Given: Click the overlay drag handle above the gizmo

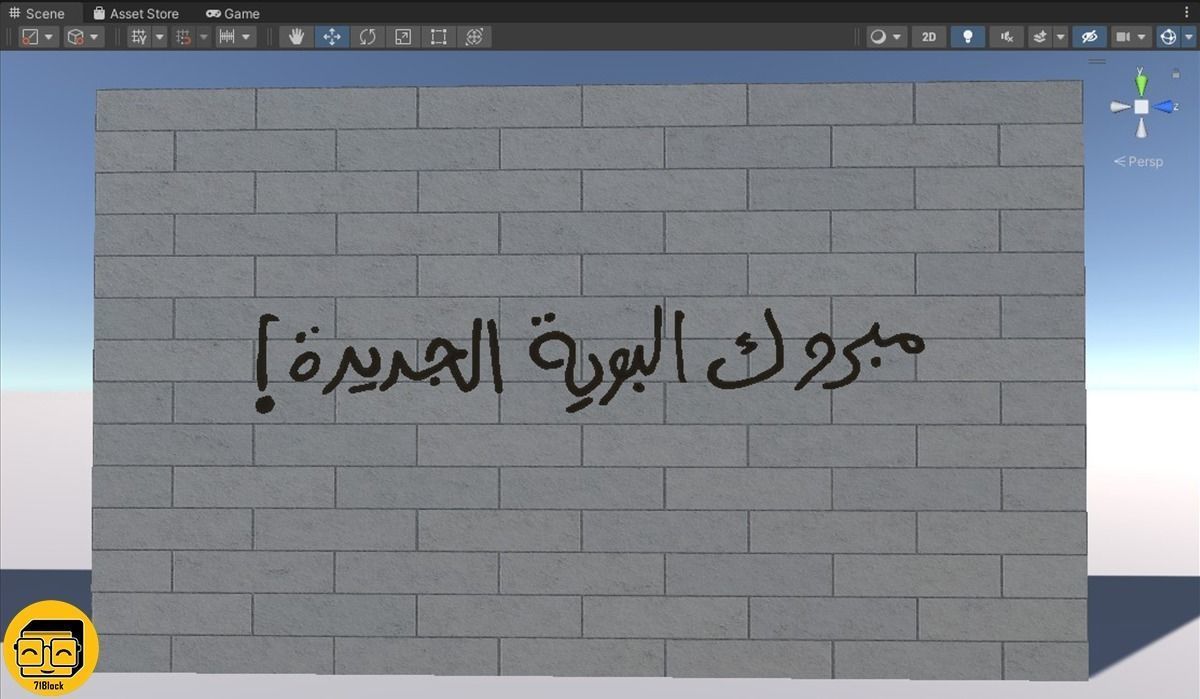Looking at the screenshot, I should pyautogui.click(x=1097, y=61).
